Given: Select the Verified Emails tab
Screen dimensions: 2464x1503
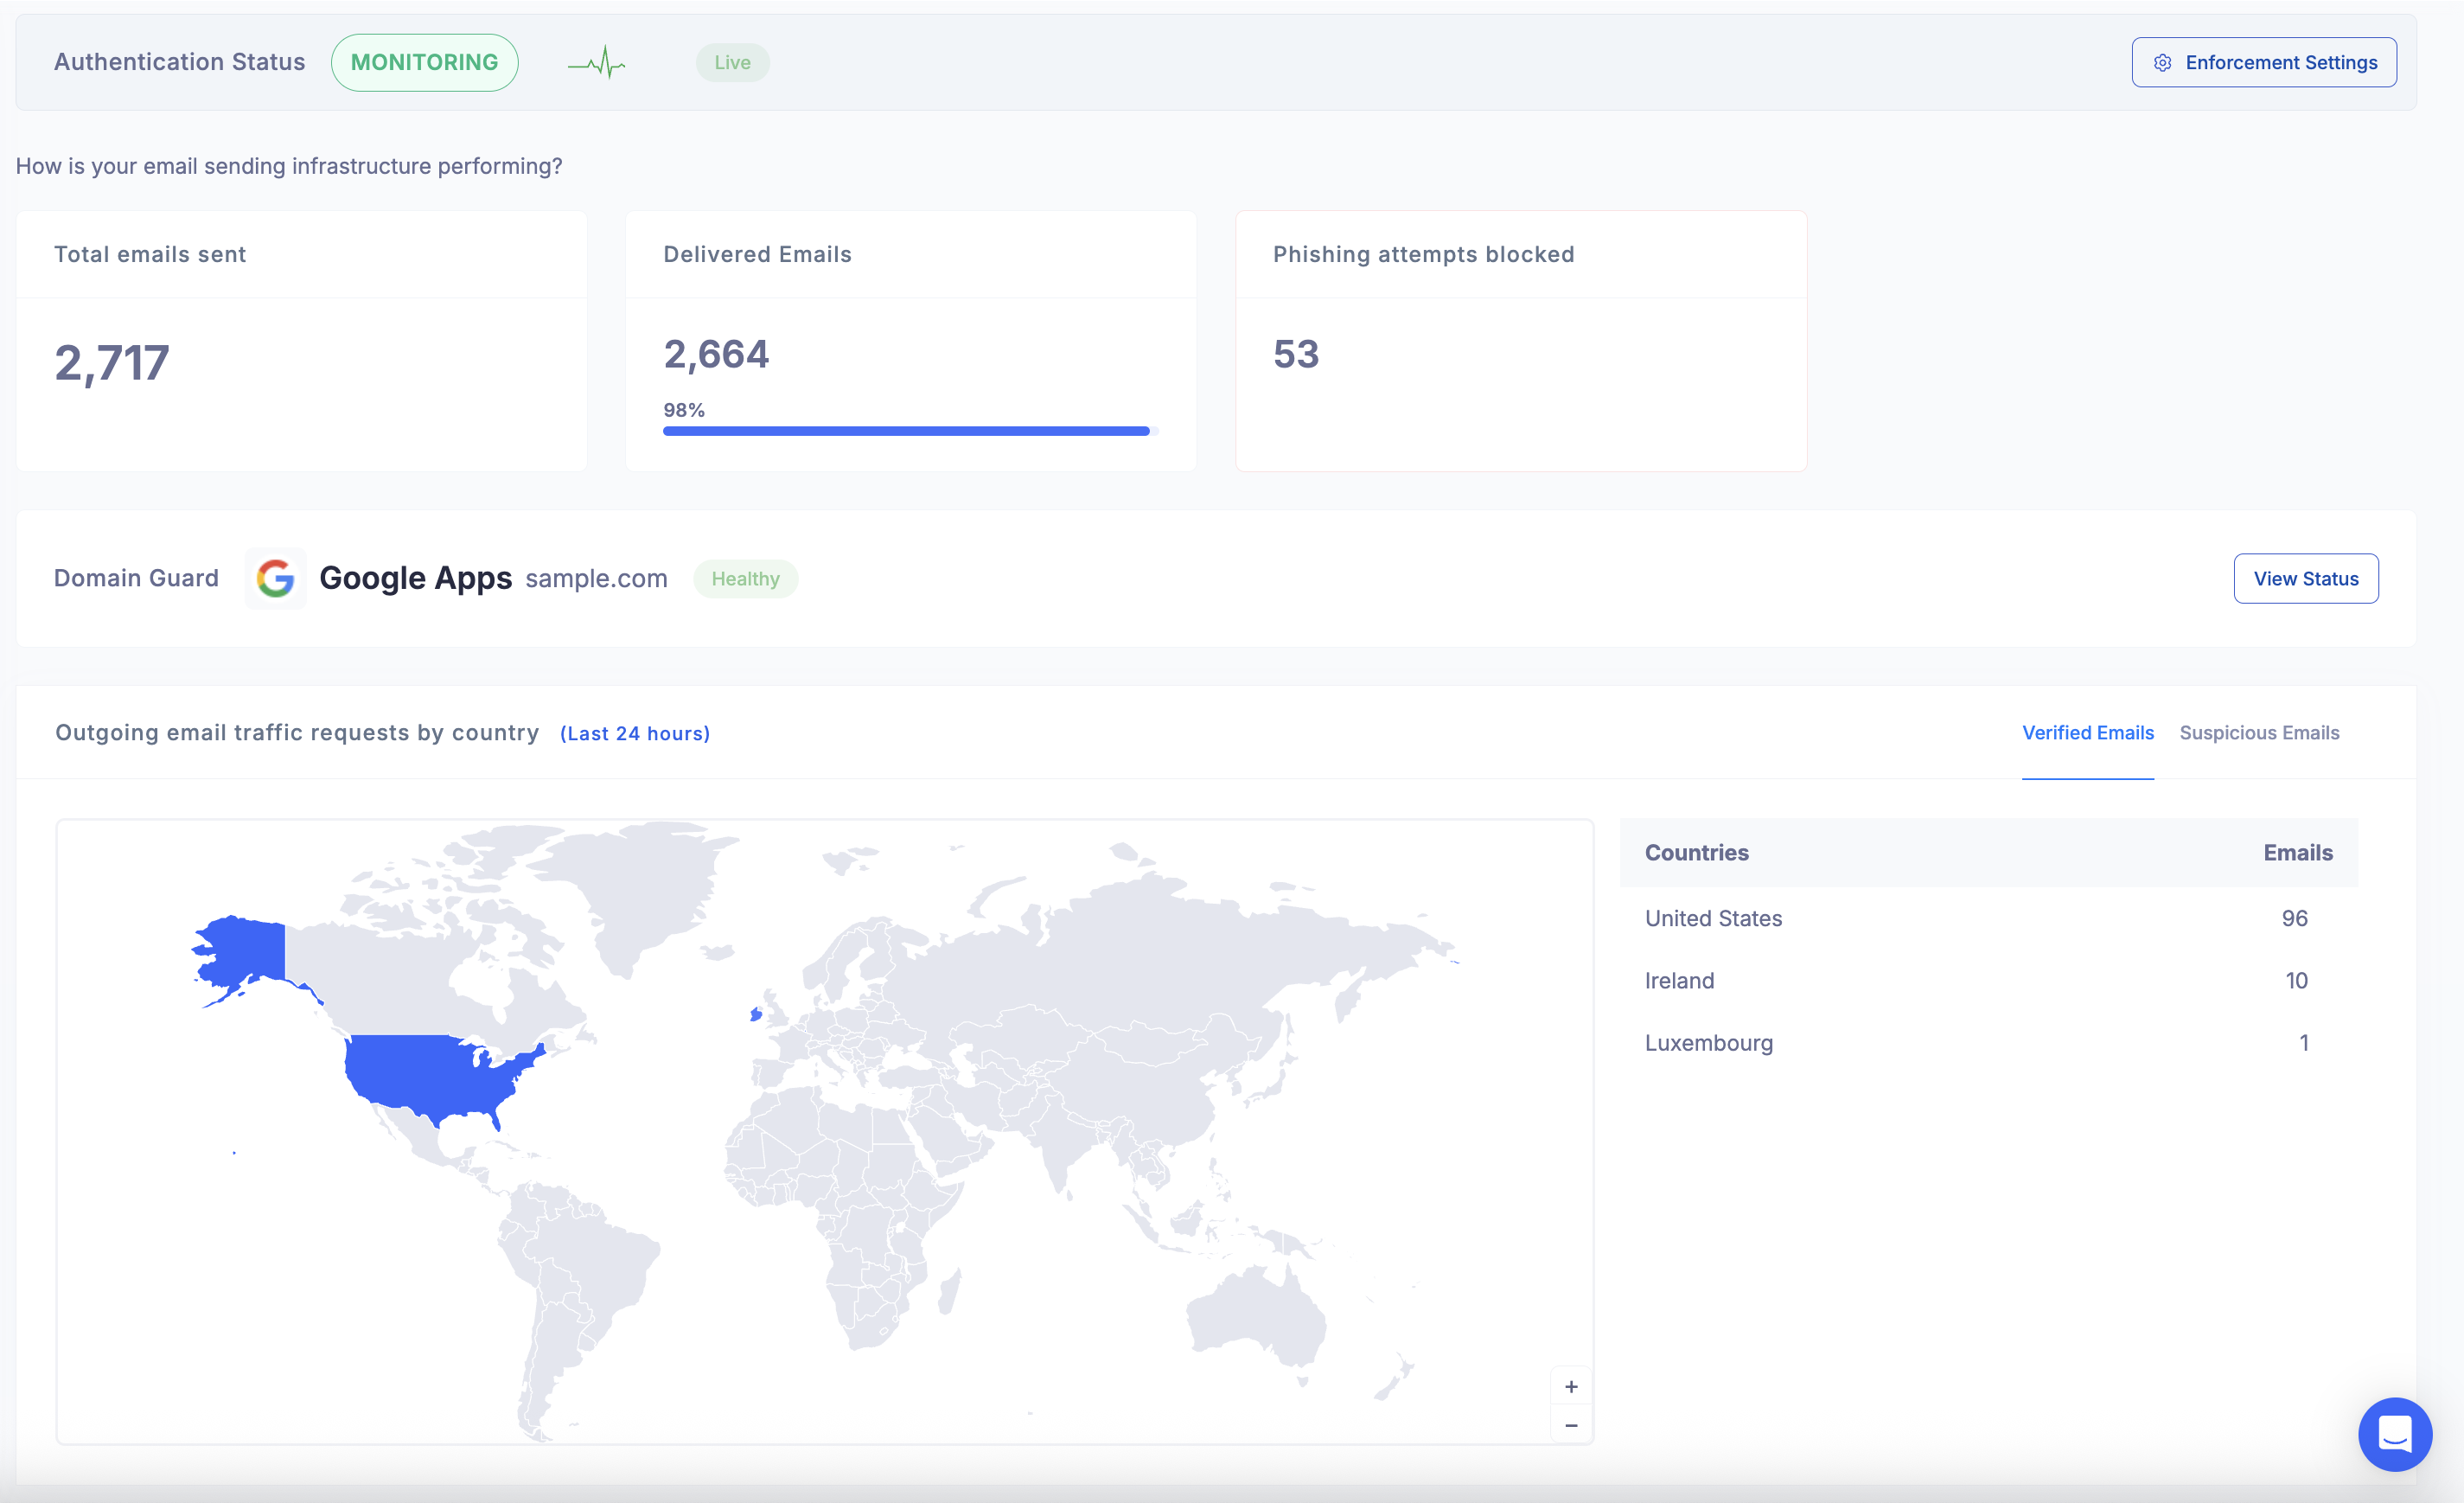Looking at the screenshot, I should [x=2087, y=733].
